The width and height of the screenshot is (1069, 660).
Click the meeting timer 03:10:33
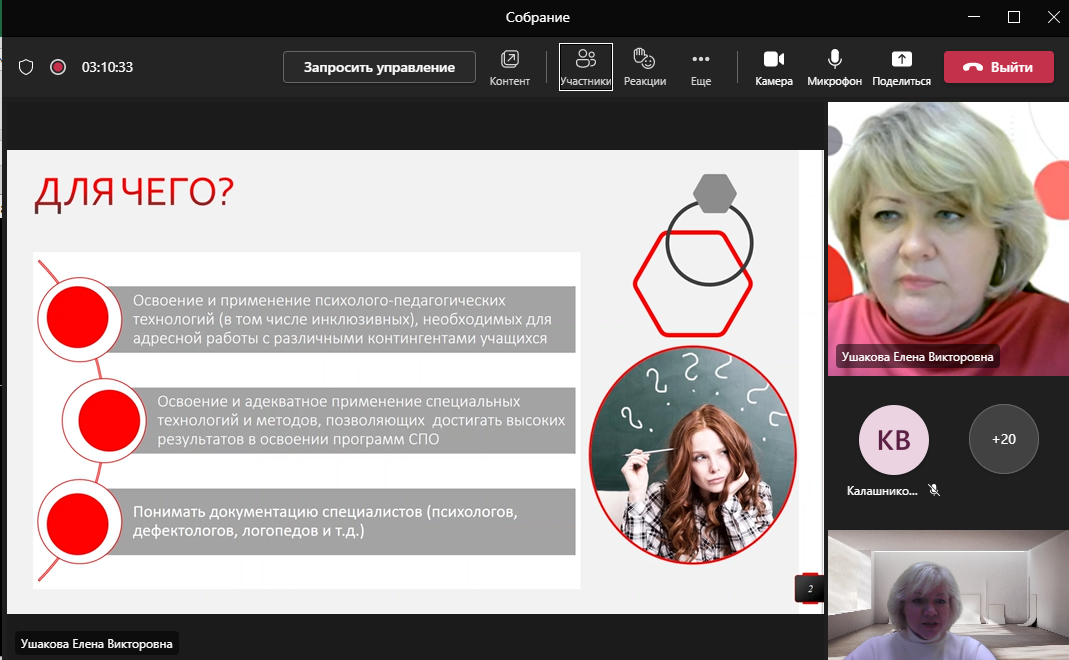(x=107, y=67)
